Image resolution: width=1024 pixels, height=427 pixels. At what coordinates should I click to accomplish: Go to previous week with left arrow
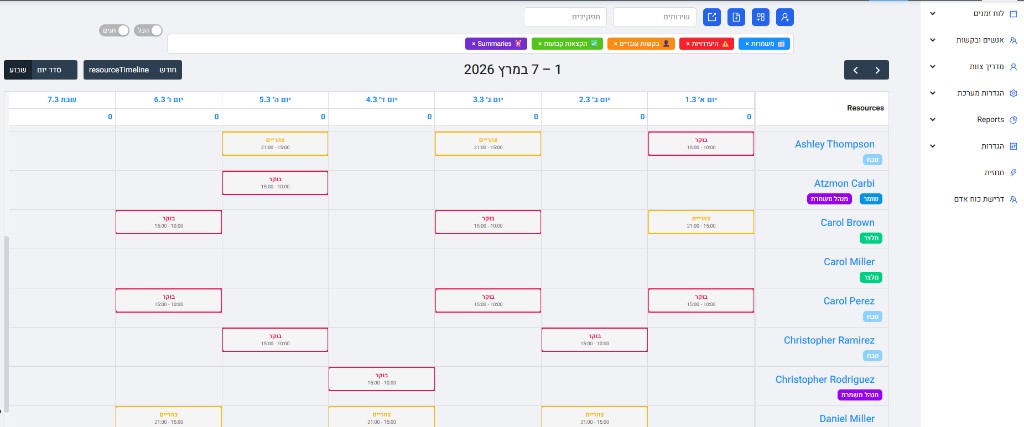(x=855, y=70)
